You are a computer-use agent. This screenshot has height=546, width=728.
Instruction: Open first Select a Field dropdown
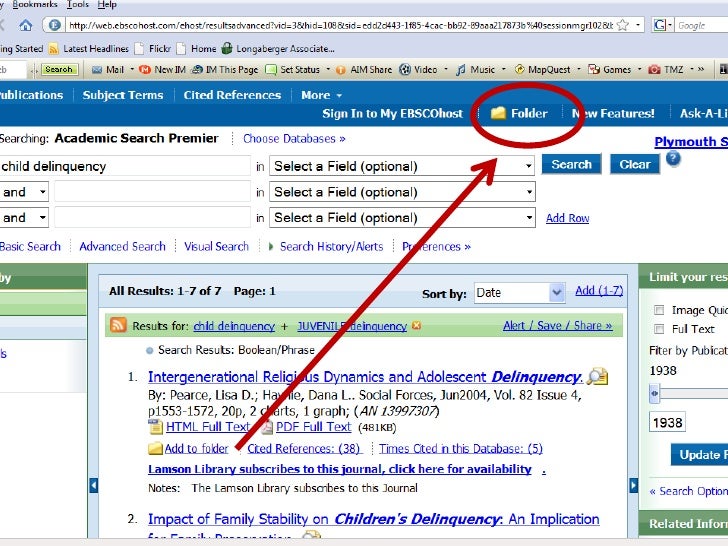[x=402, y=166]
